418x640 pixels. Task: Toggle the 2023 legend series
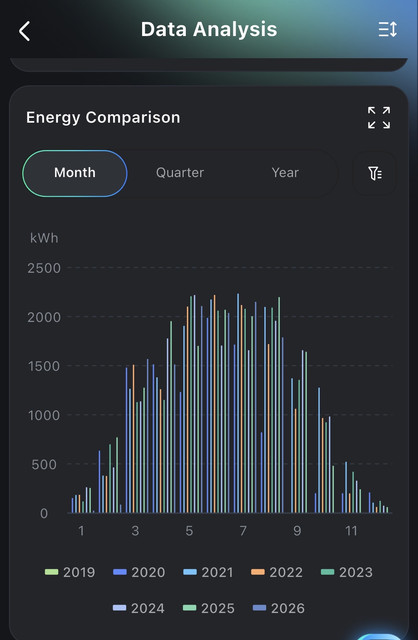click(347, 572)
